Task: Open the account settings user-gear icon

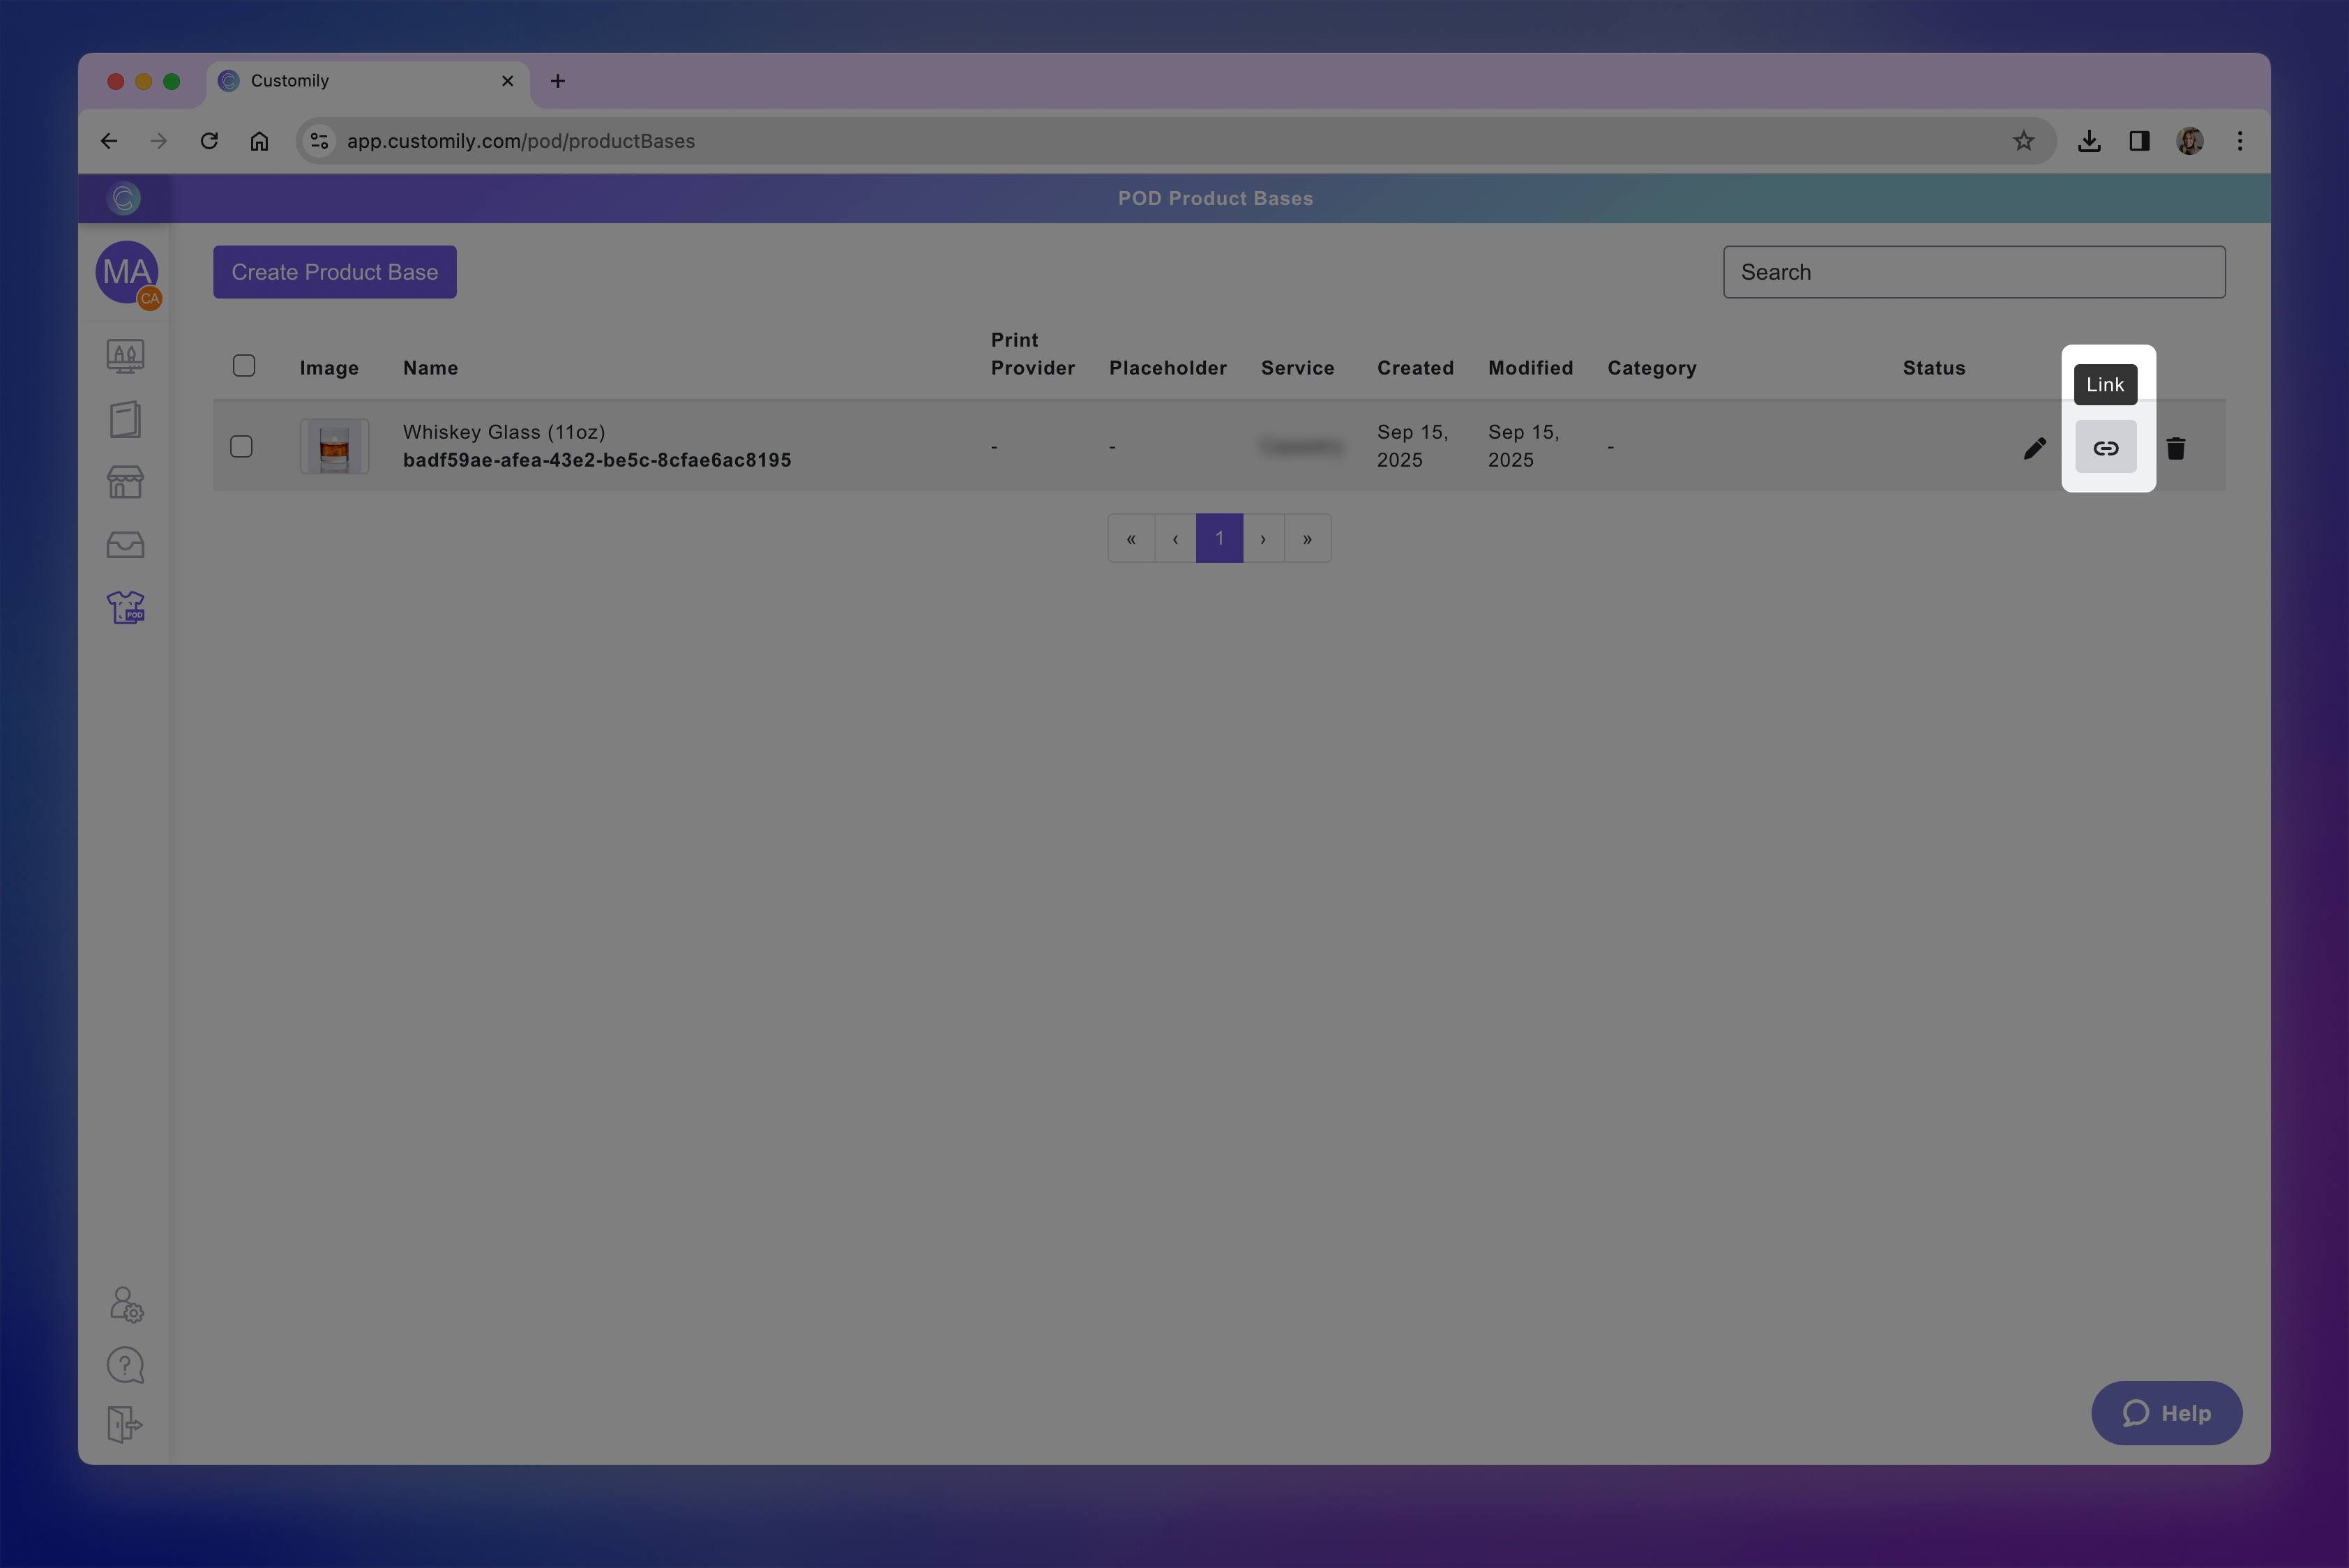Action: [125, 1304]
